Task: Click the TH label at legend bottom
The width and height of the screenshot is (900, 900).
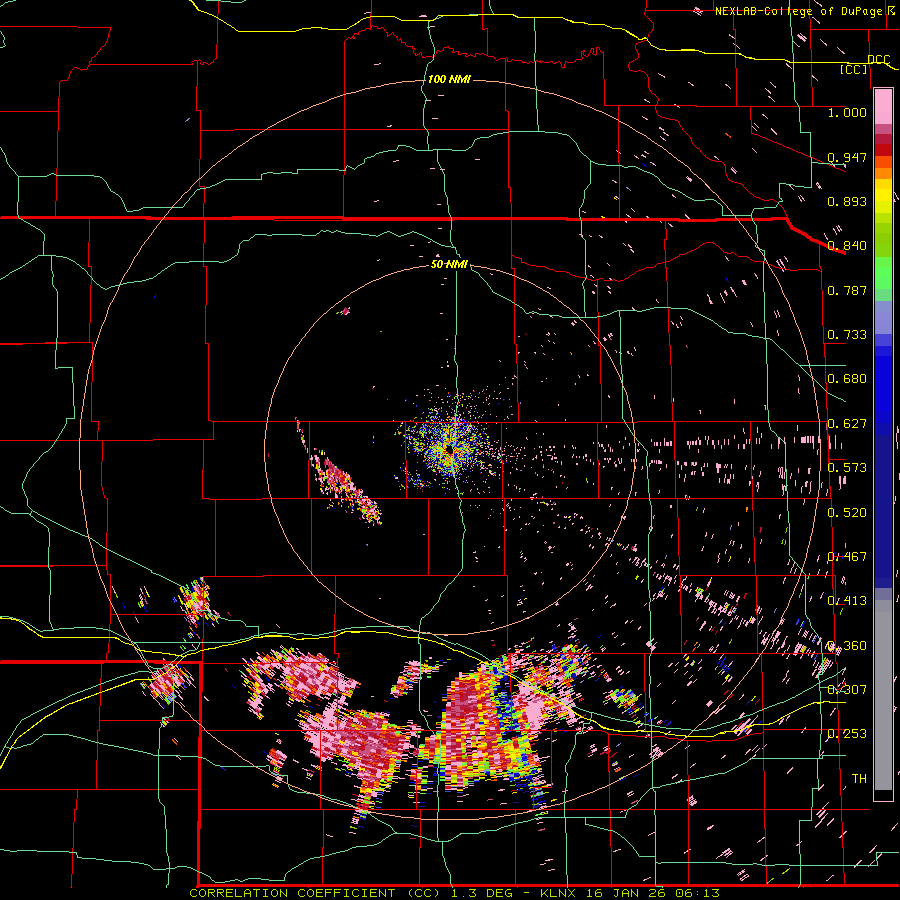Action: (859, 779)
